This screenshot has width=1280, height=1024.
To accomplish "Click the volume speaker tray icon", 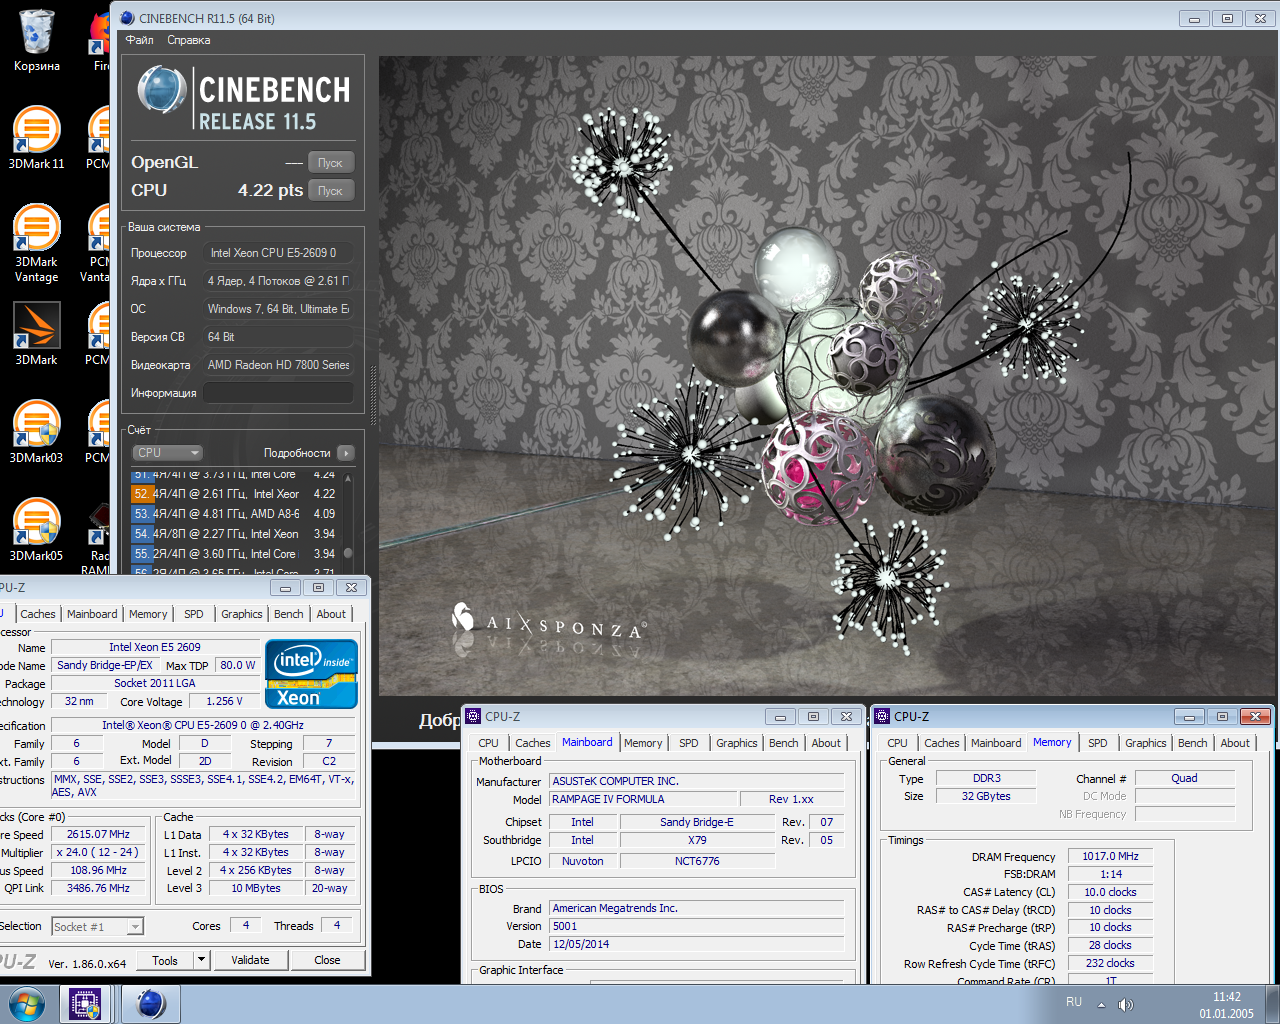I will [1125, 1004].
